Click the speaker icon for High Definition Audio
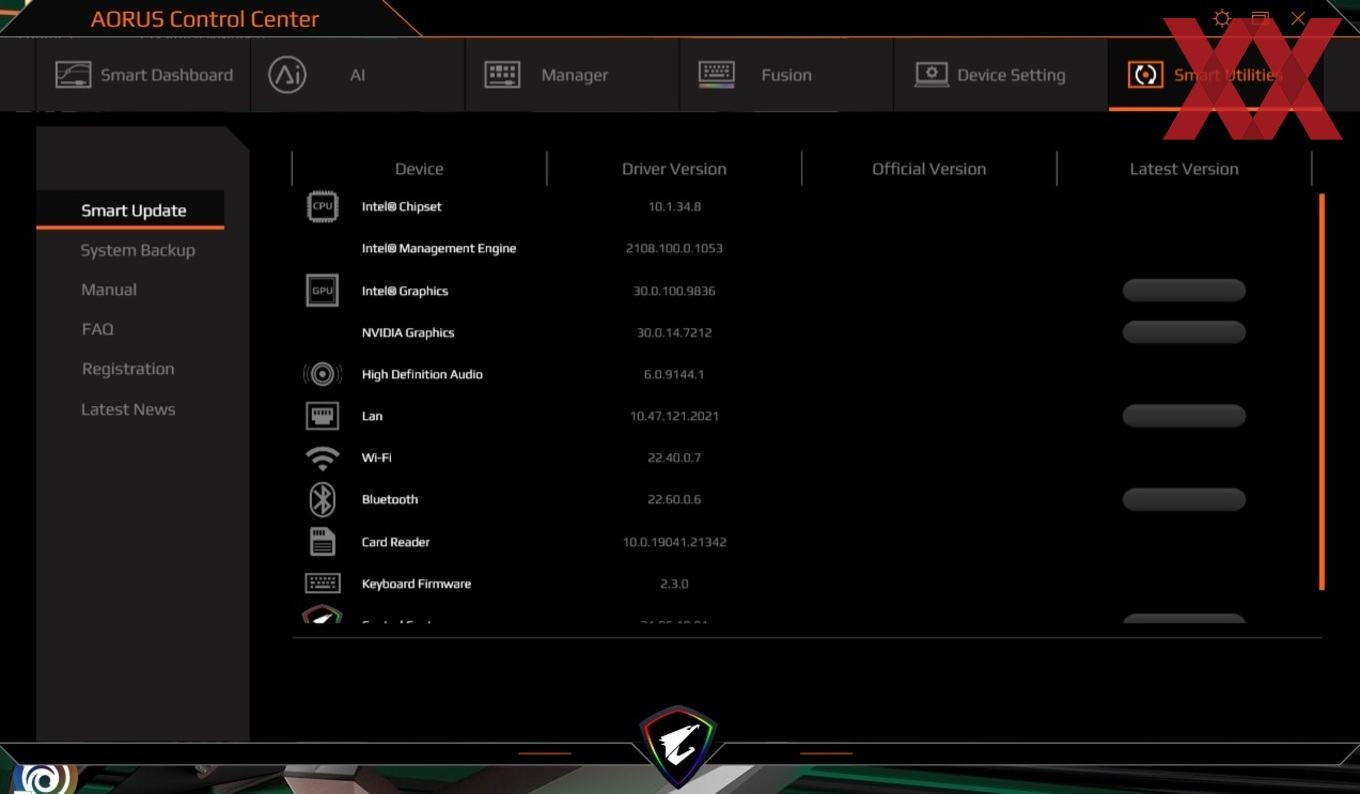This screenshot has height=794, width=1360. 322,374
